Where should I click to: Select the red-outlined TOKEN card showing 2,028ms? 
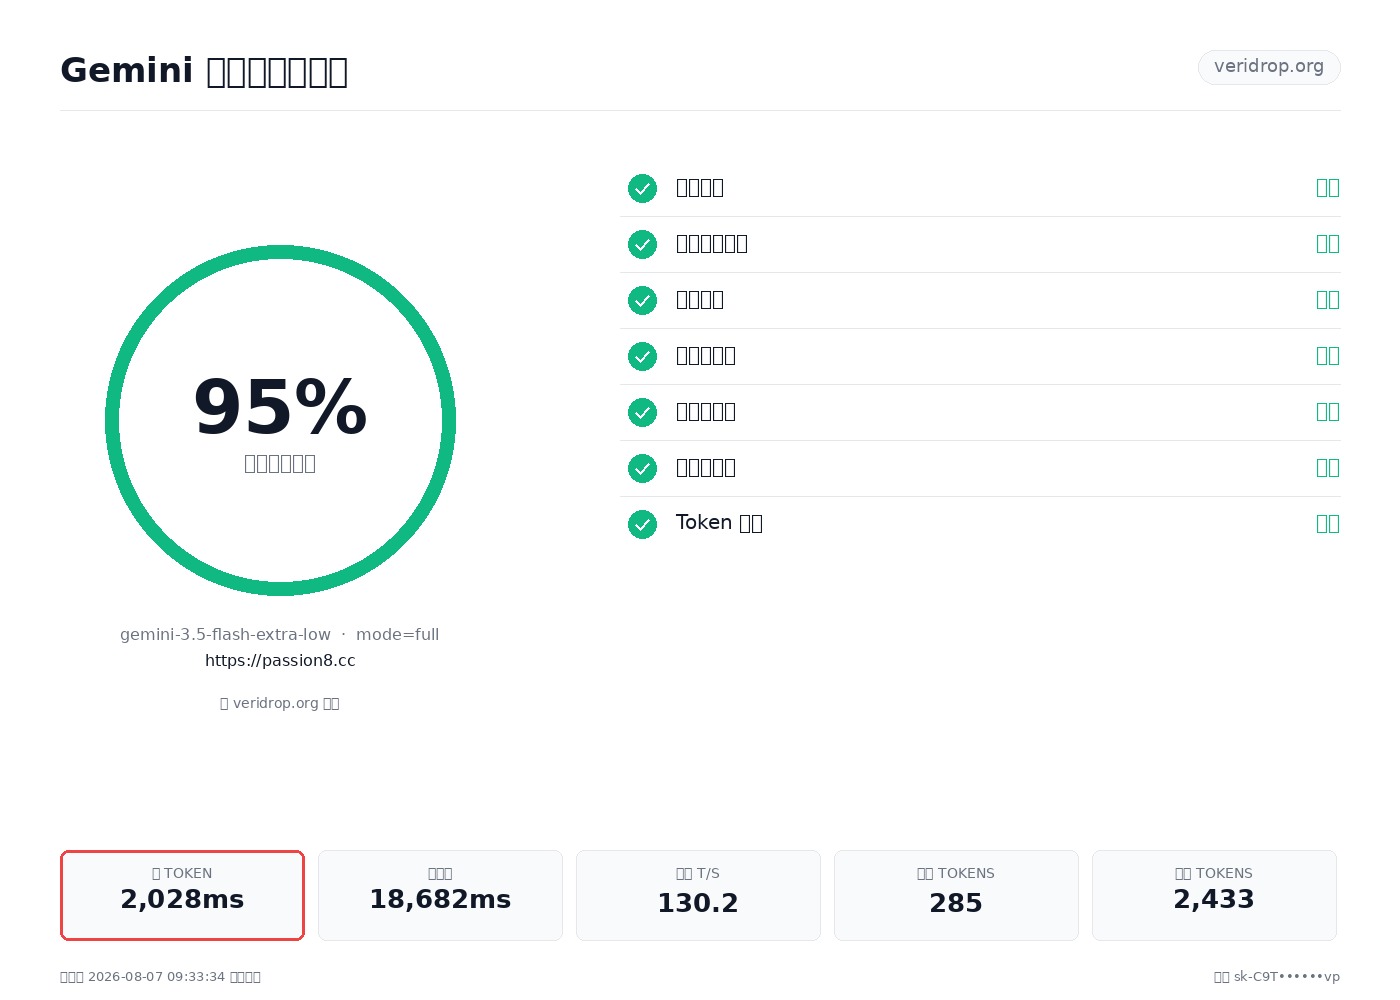coord(182,895)
